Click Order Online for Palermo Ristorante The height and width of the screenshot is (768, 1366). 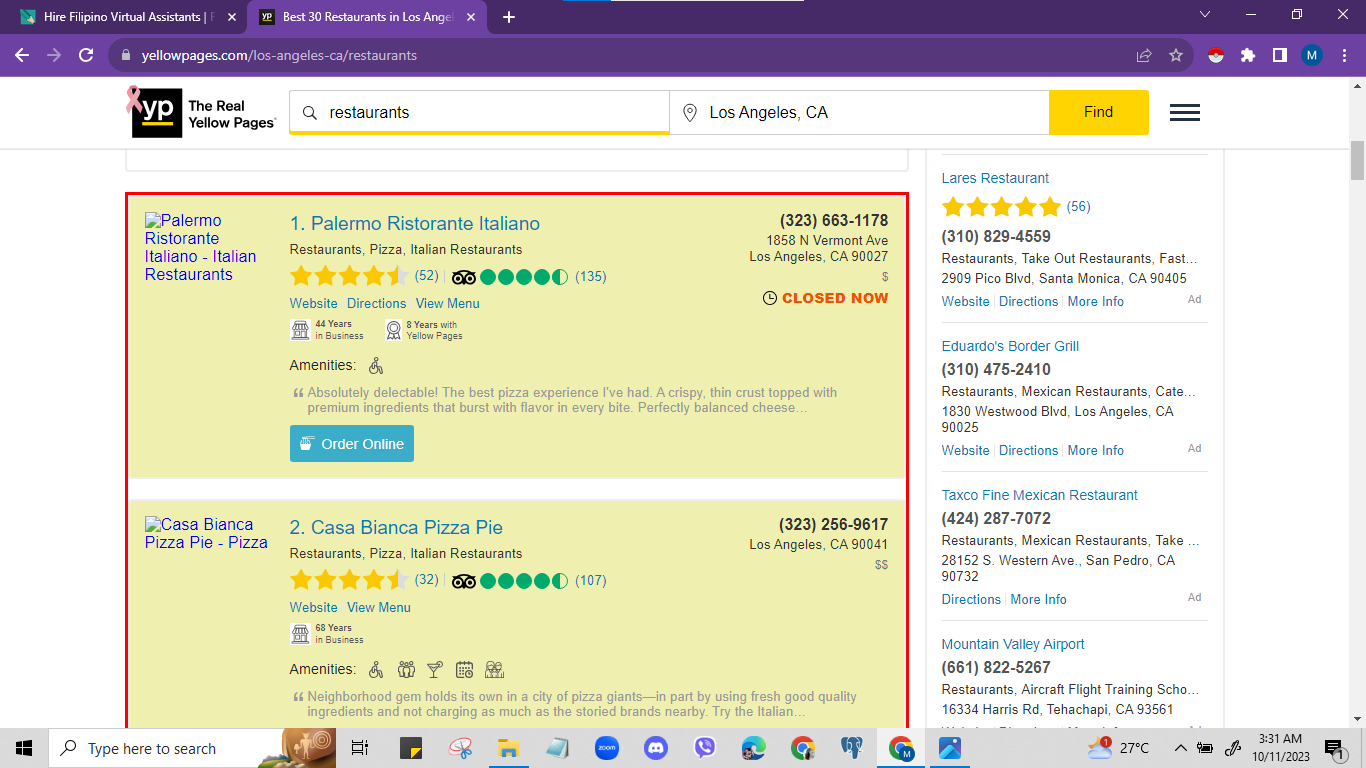coord(352,444)
